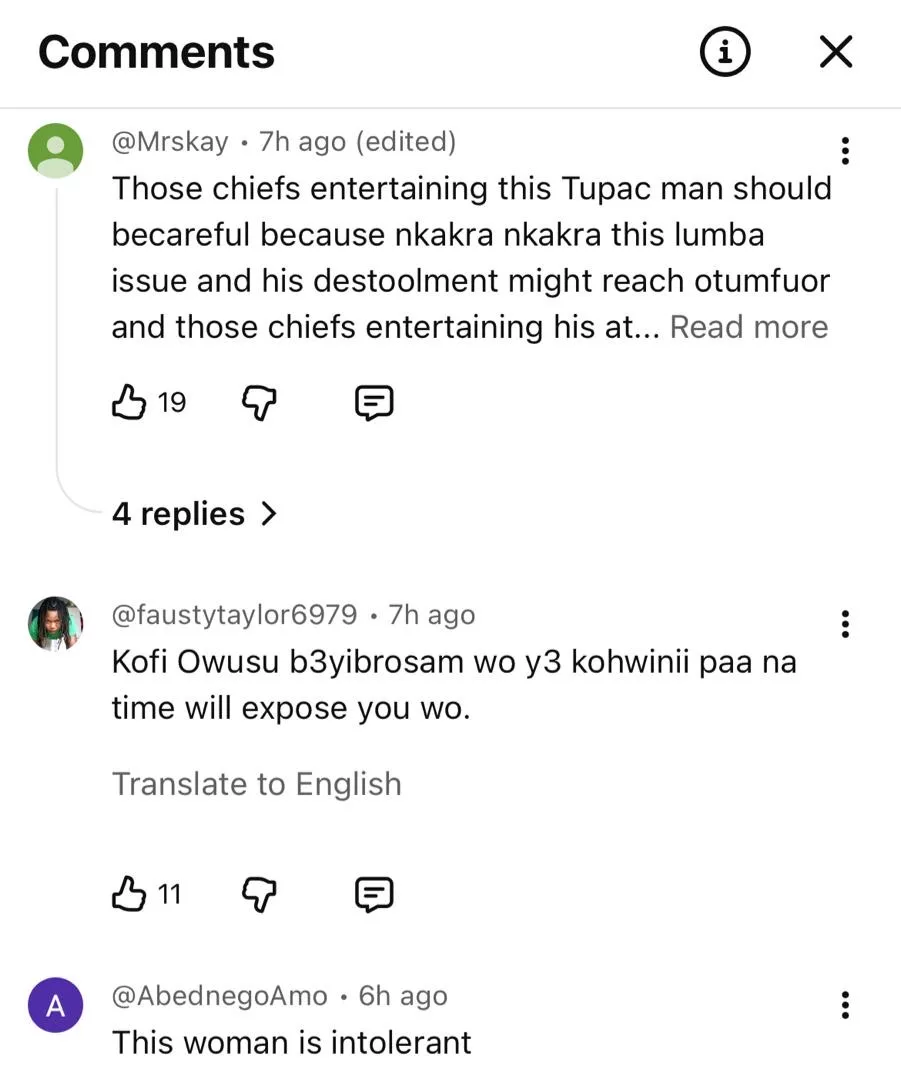901x1080 pixels.
Task: Visit the @faustytaylor6979 channel handle
Action: click(x=234, y=615)
